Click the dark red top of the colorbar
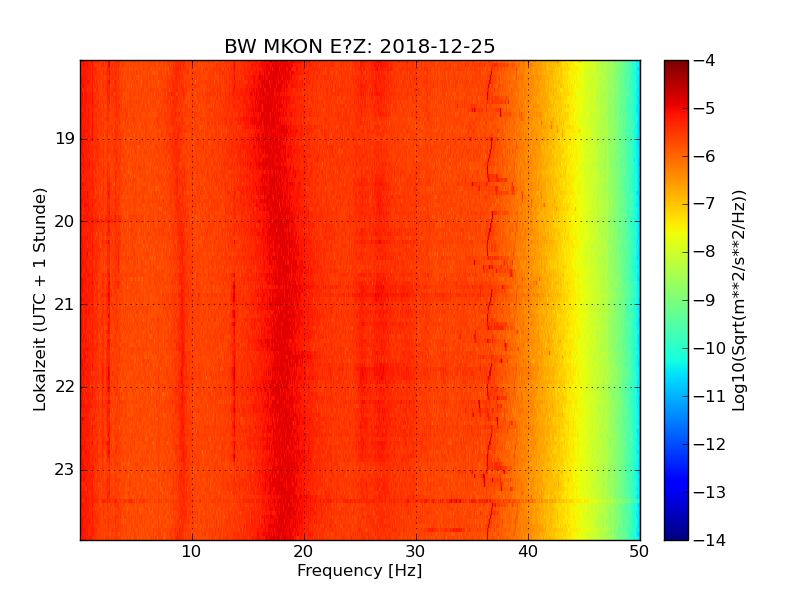800x600 pixels. click(x=677, y=69)
